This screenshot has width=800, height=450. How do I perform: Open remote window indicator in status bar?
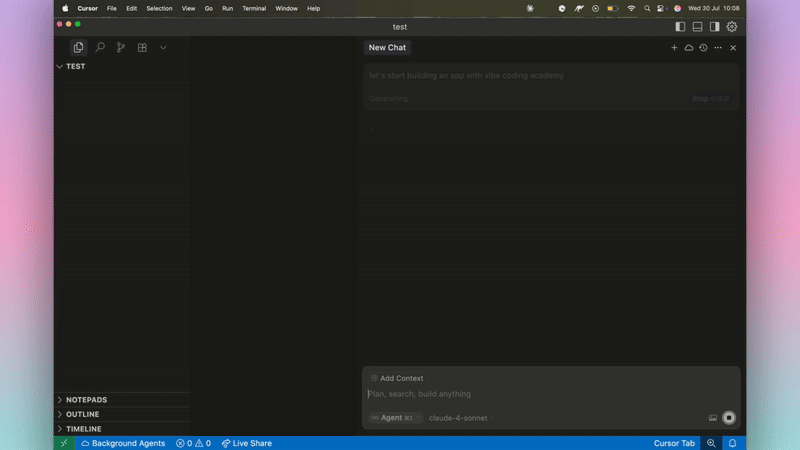pos(65,443)
